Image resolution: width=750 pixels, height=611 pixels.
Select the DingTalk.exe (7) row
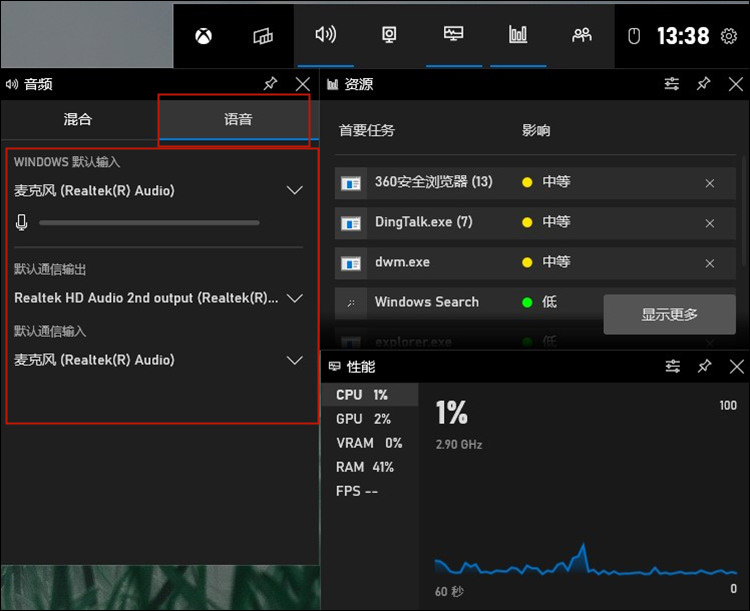535,223
